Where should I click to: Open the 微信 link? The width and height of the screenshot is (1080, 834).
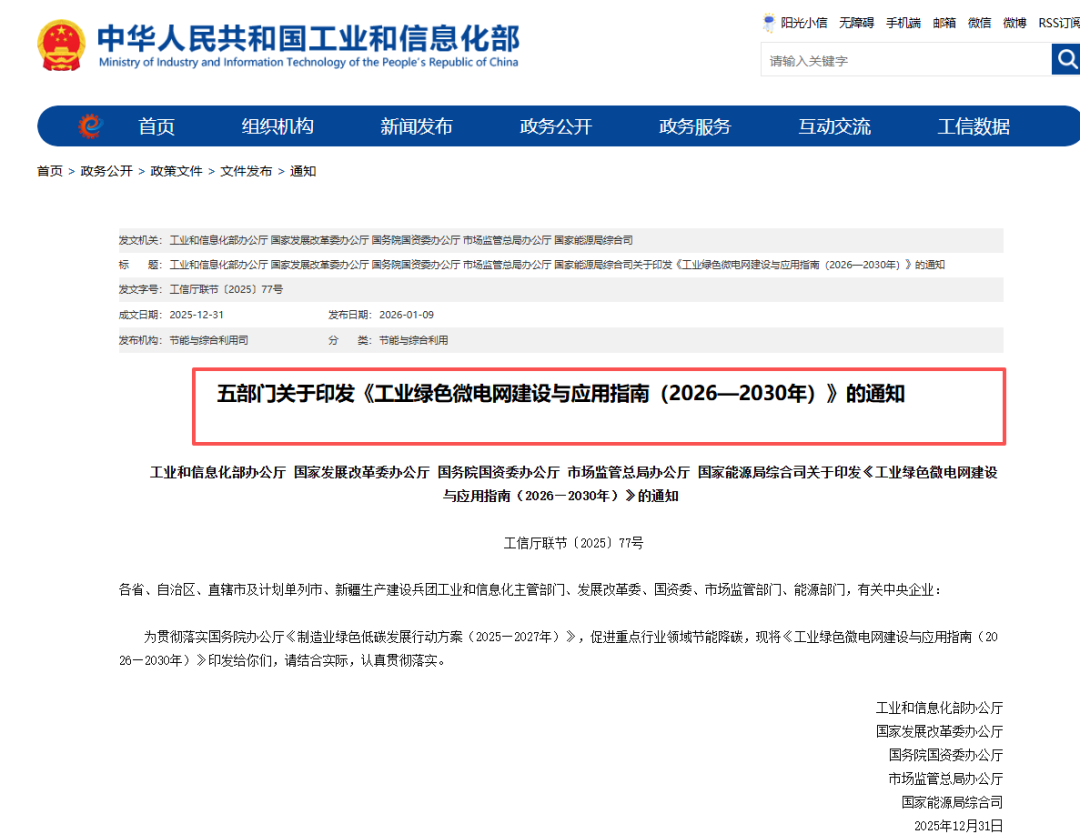click(x=979, y=23)
